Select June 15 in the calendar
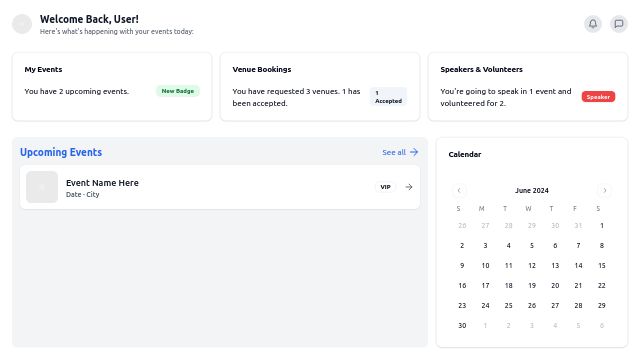The width and height of the screenshot is (640, 360). click(602, 265)
